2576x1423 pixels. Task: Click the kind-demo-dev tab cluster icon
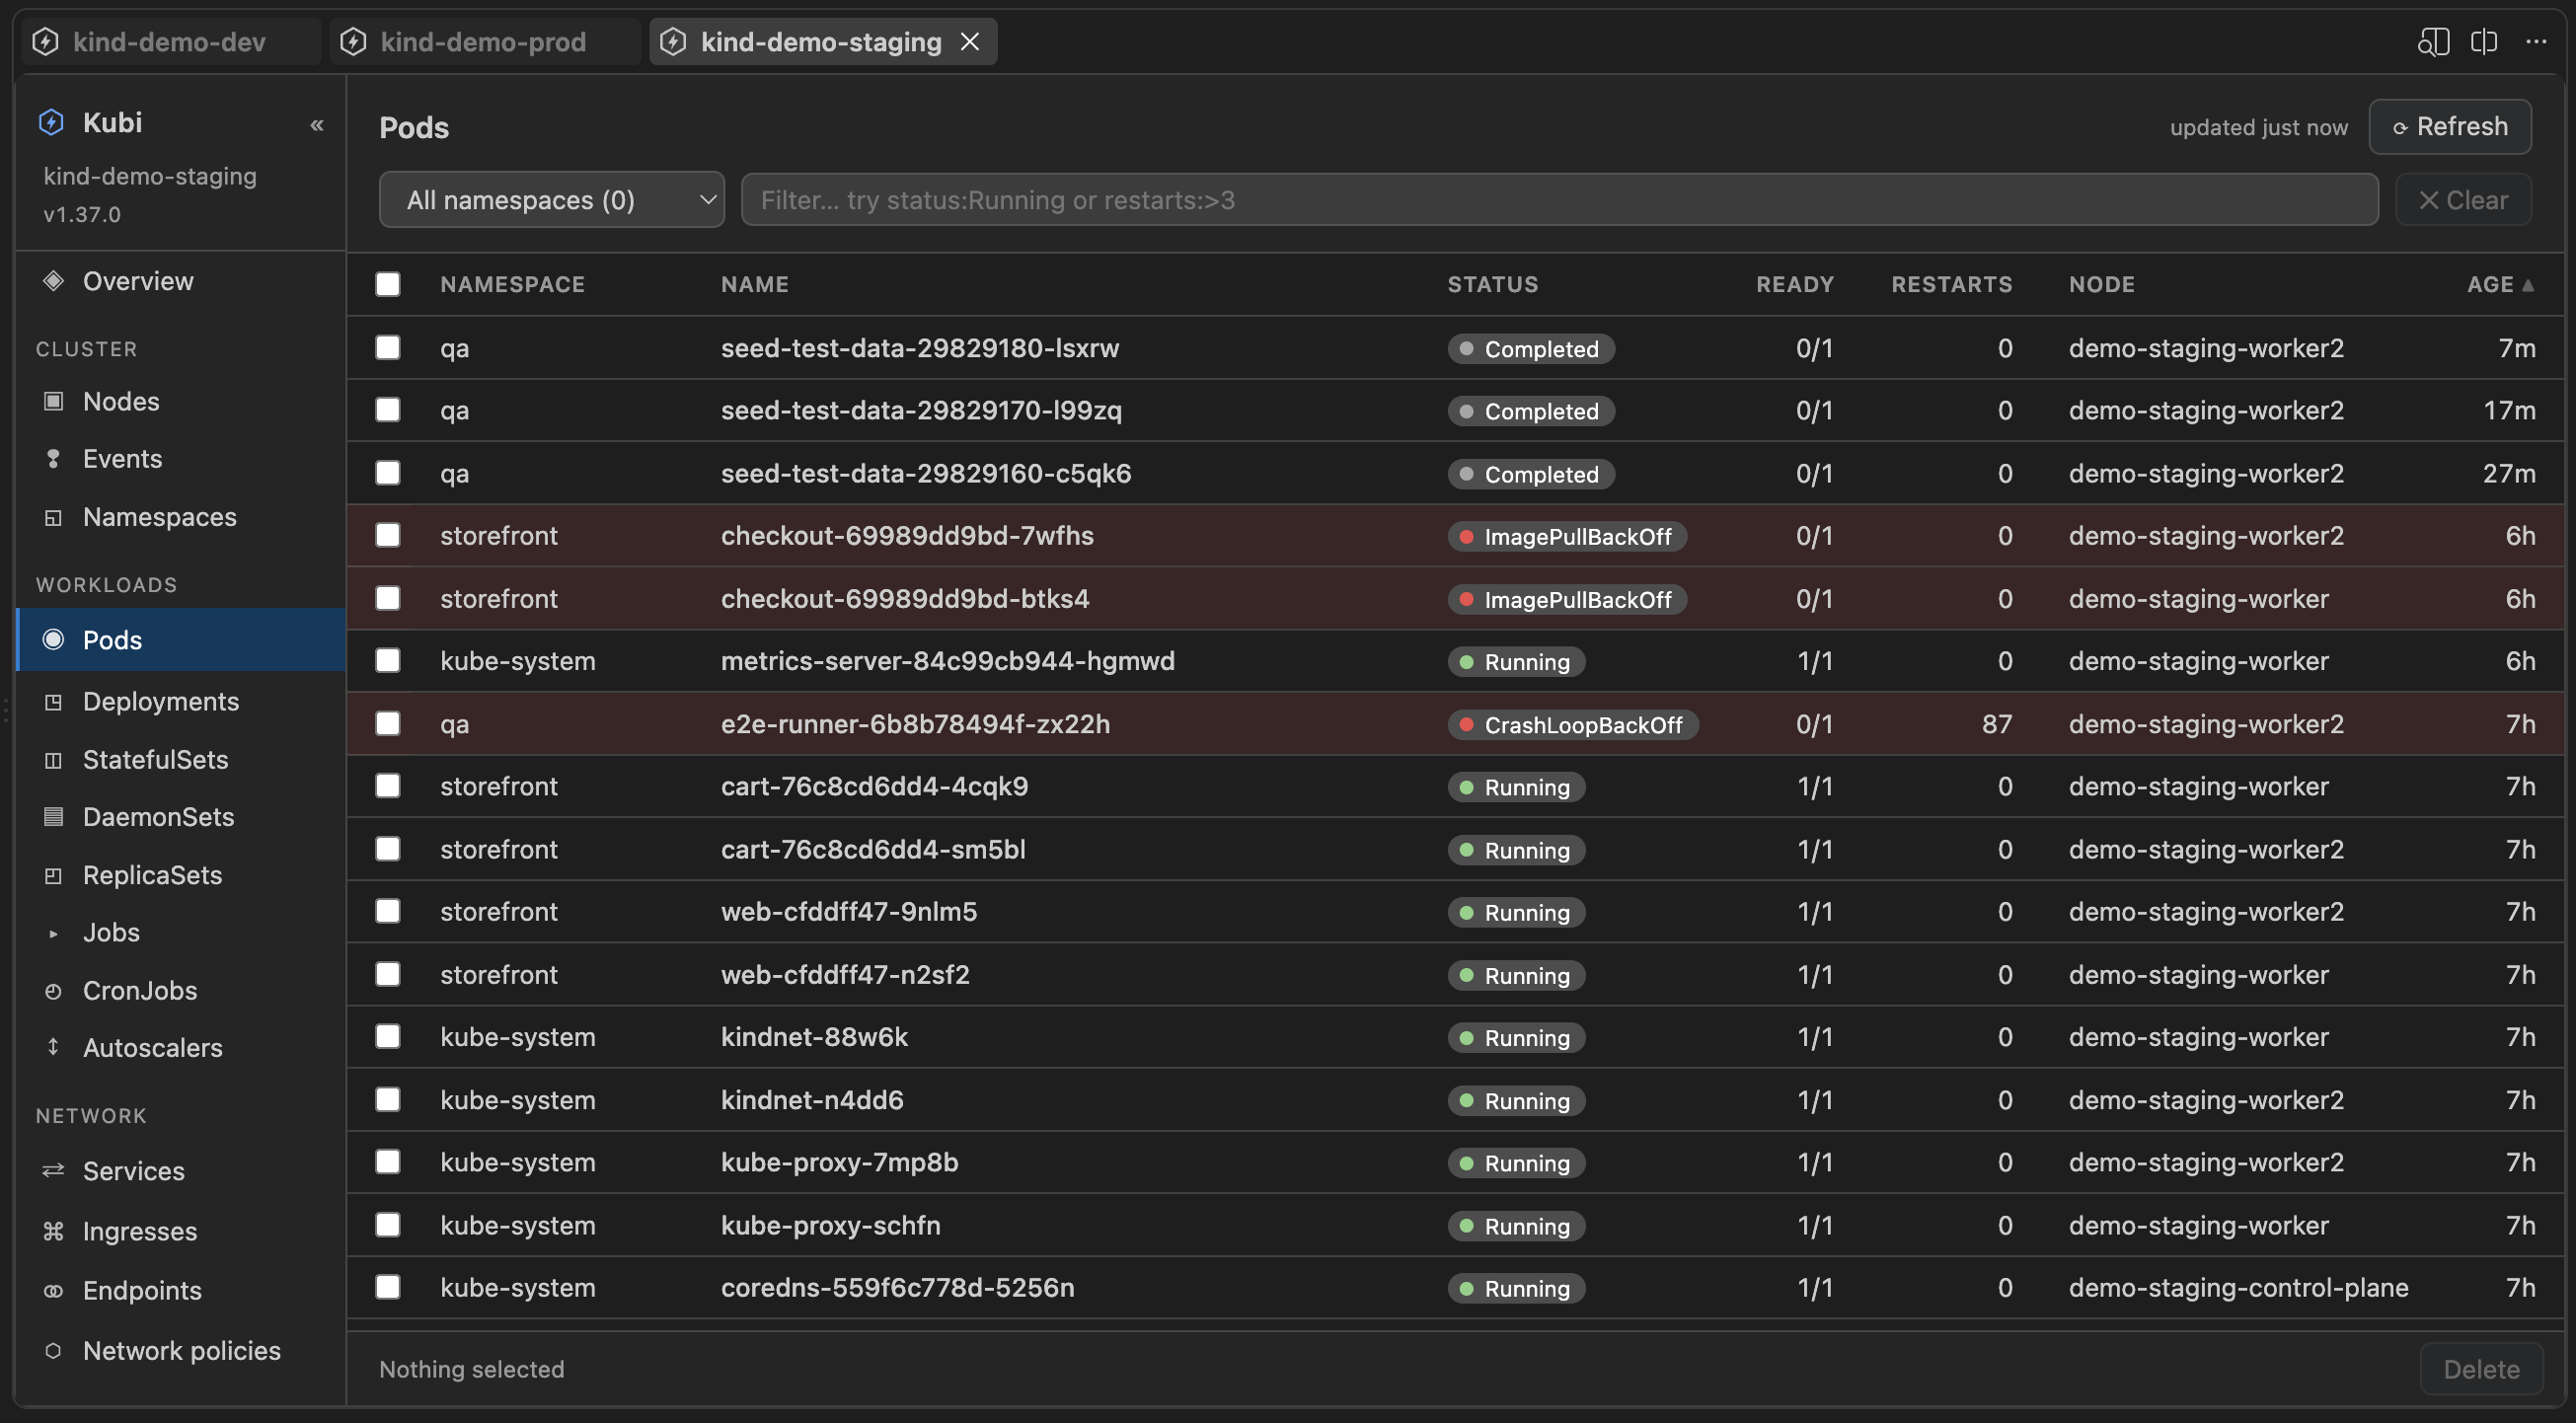pyautogui.click(x=45, y=41)
